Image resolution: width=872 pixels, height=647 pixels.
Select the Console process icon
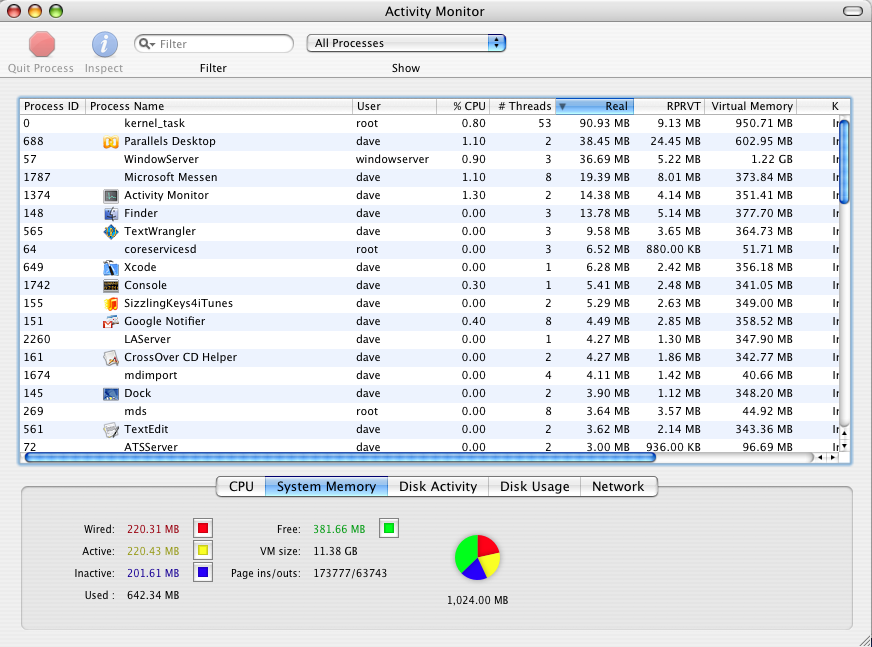coord(111,285)
